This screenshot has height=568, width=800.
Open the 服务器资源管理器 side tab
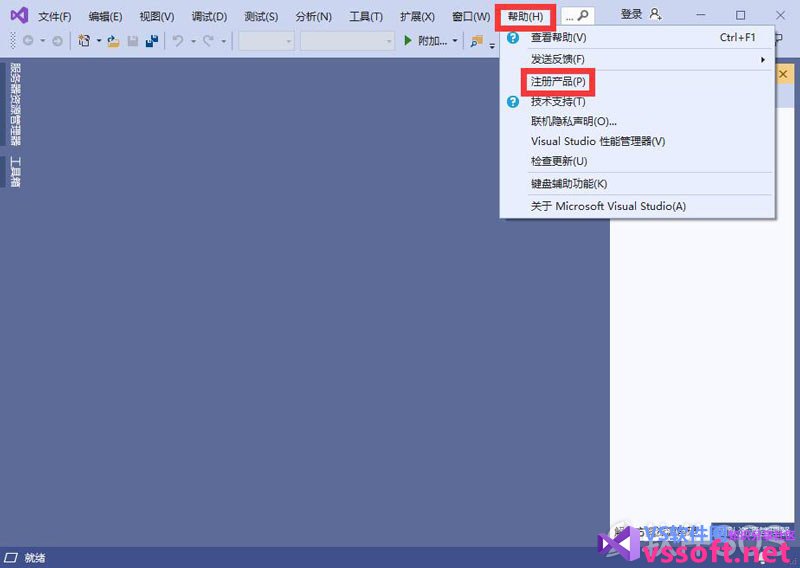coord(15,104)
